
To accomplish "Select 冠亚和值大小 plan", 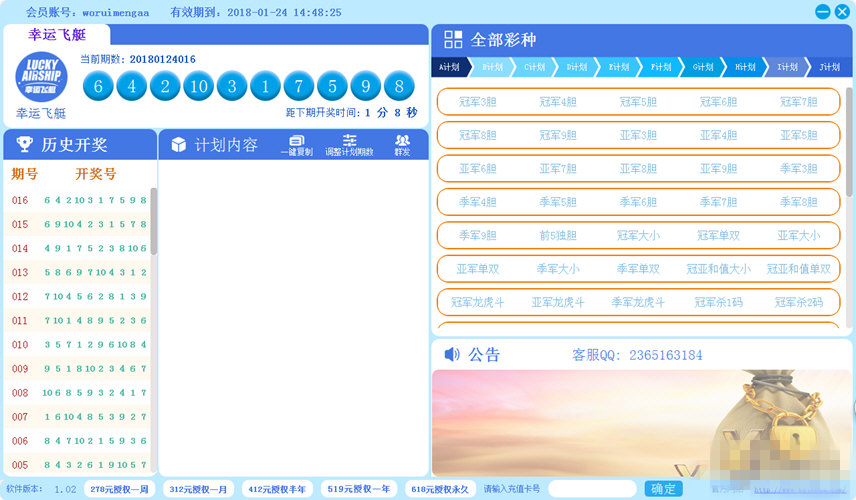I will tap(718, 269).
